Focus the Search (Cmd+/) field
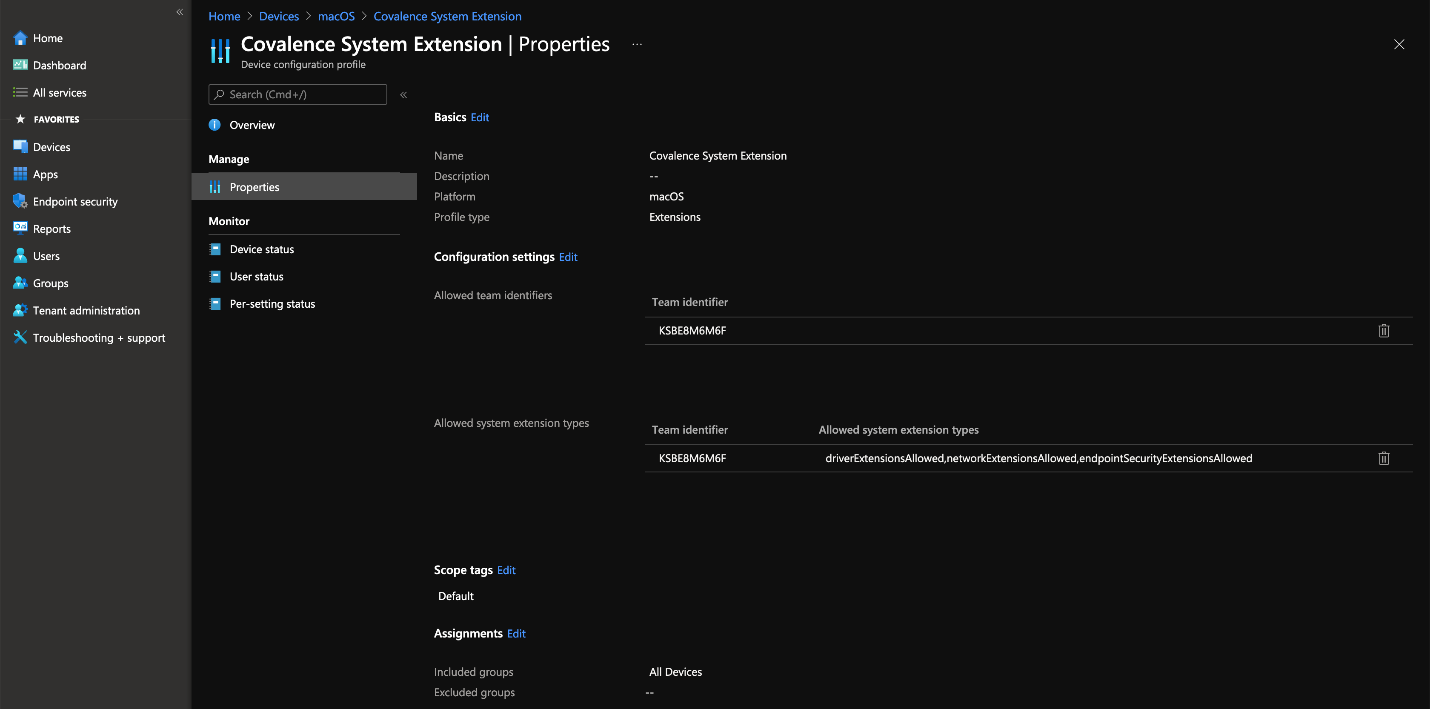Screen dimensions: 1430x709 pyautogui.click(x=297, y=94)
